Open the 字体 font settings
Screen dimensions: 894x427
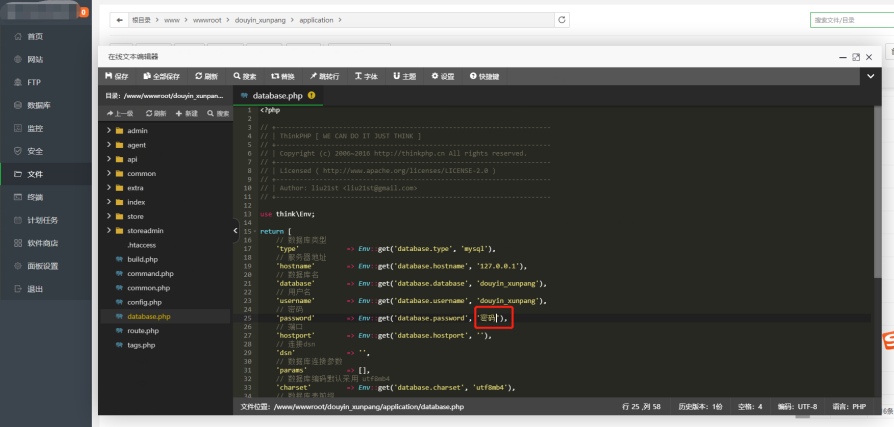click(x=366, y=76)
